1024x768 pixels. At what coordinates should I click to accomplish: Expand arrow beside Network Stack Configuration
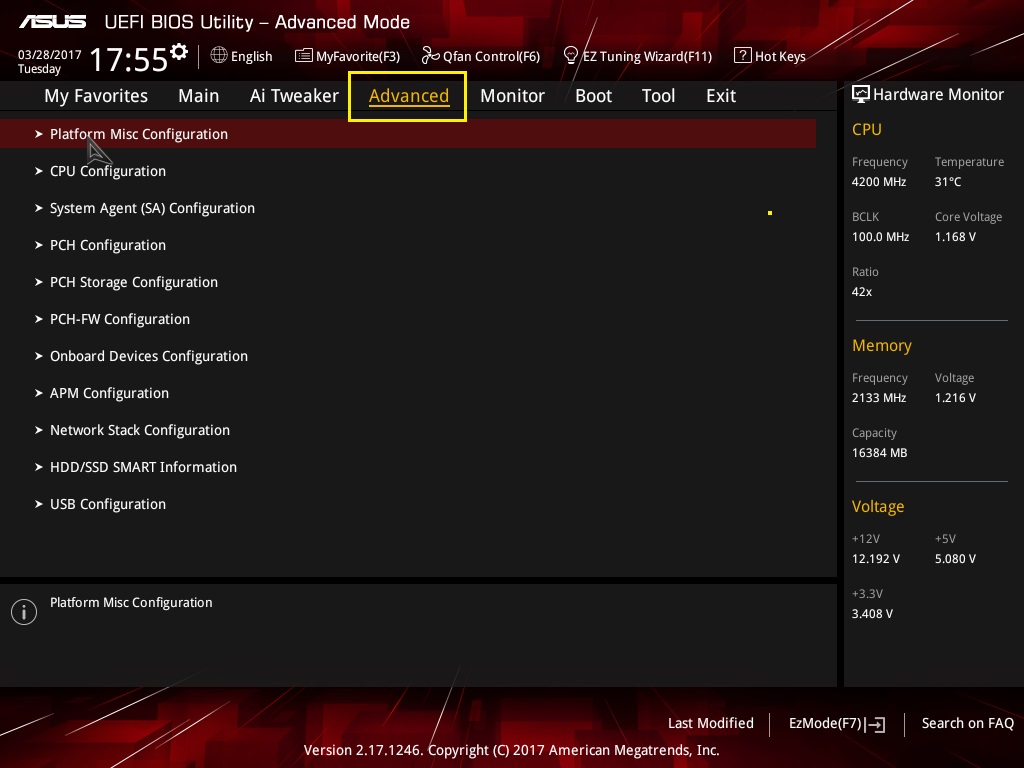pos(39,430)
